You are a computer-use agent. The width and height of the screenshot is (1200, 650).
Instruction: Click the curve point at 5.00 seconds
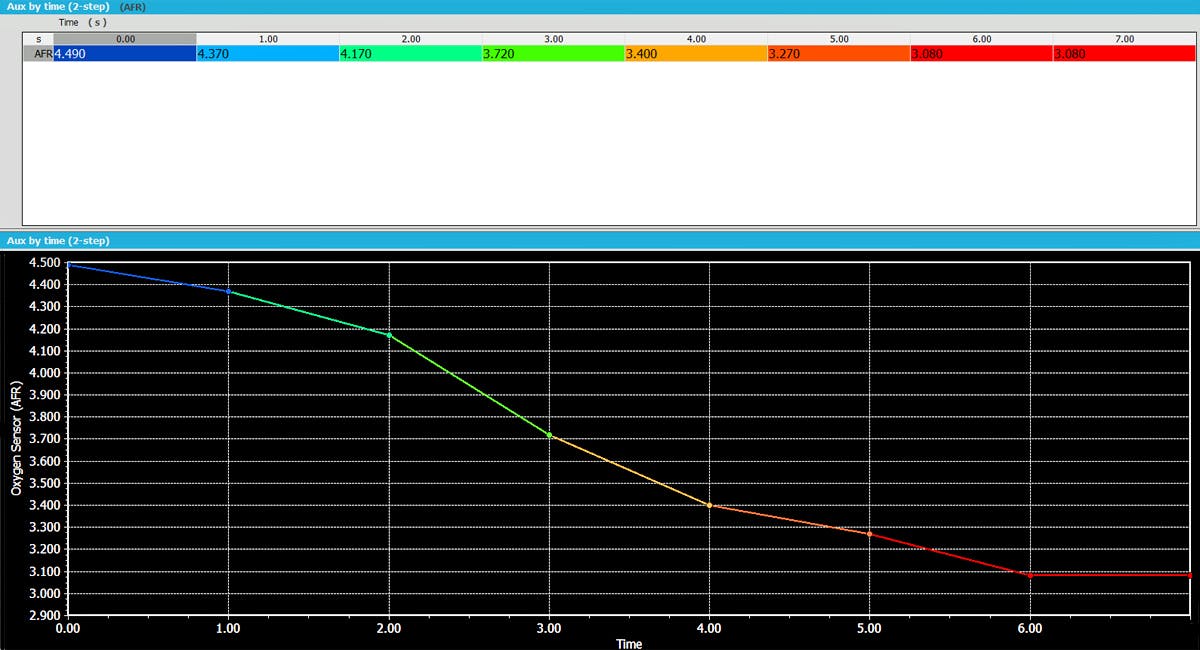(869, 534)
